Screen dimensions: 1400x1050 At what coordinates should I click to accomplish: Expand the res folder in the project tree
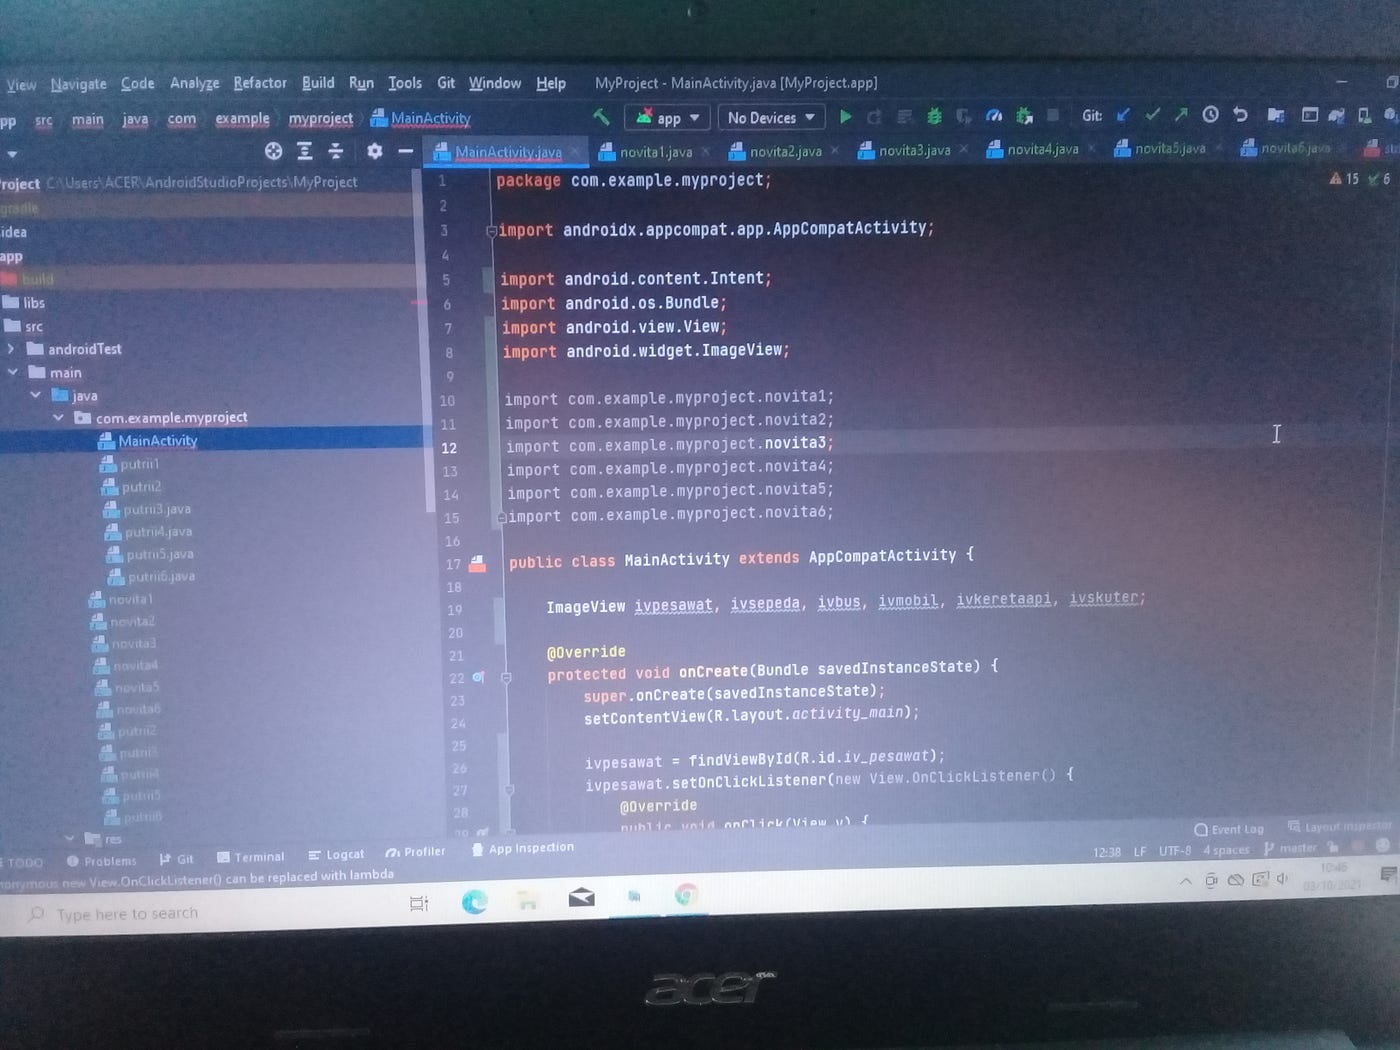click(x=70, y=839)
